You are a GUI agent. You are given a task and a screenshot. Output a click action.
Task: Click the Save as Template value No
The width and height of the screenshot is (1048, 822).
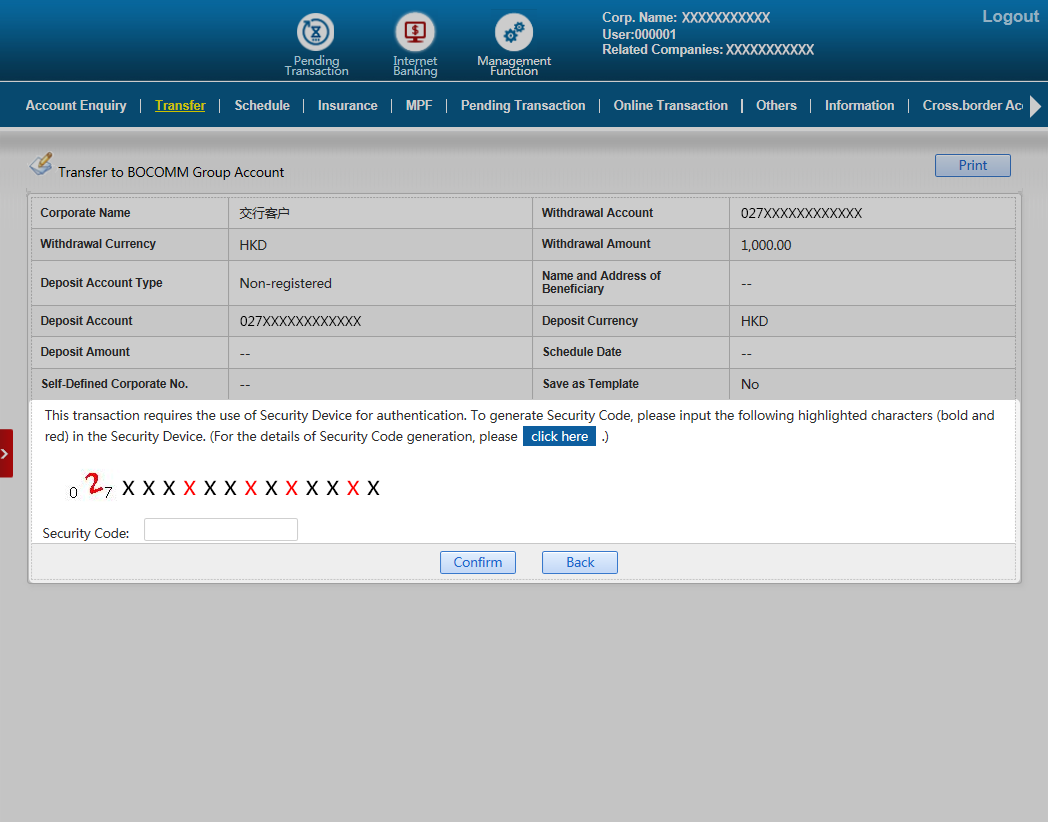tap(749, 384)
